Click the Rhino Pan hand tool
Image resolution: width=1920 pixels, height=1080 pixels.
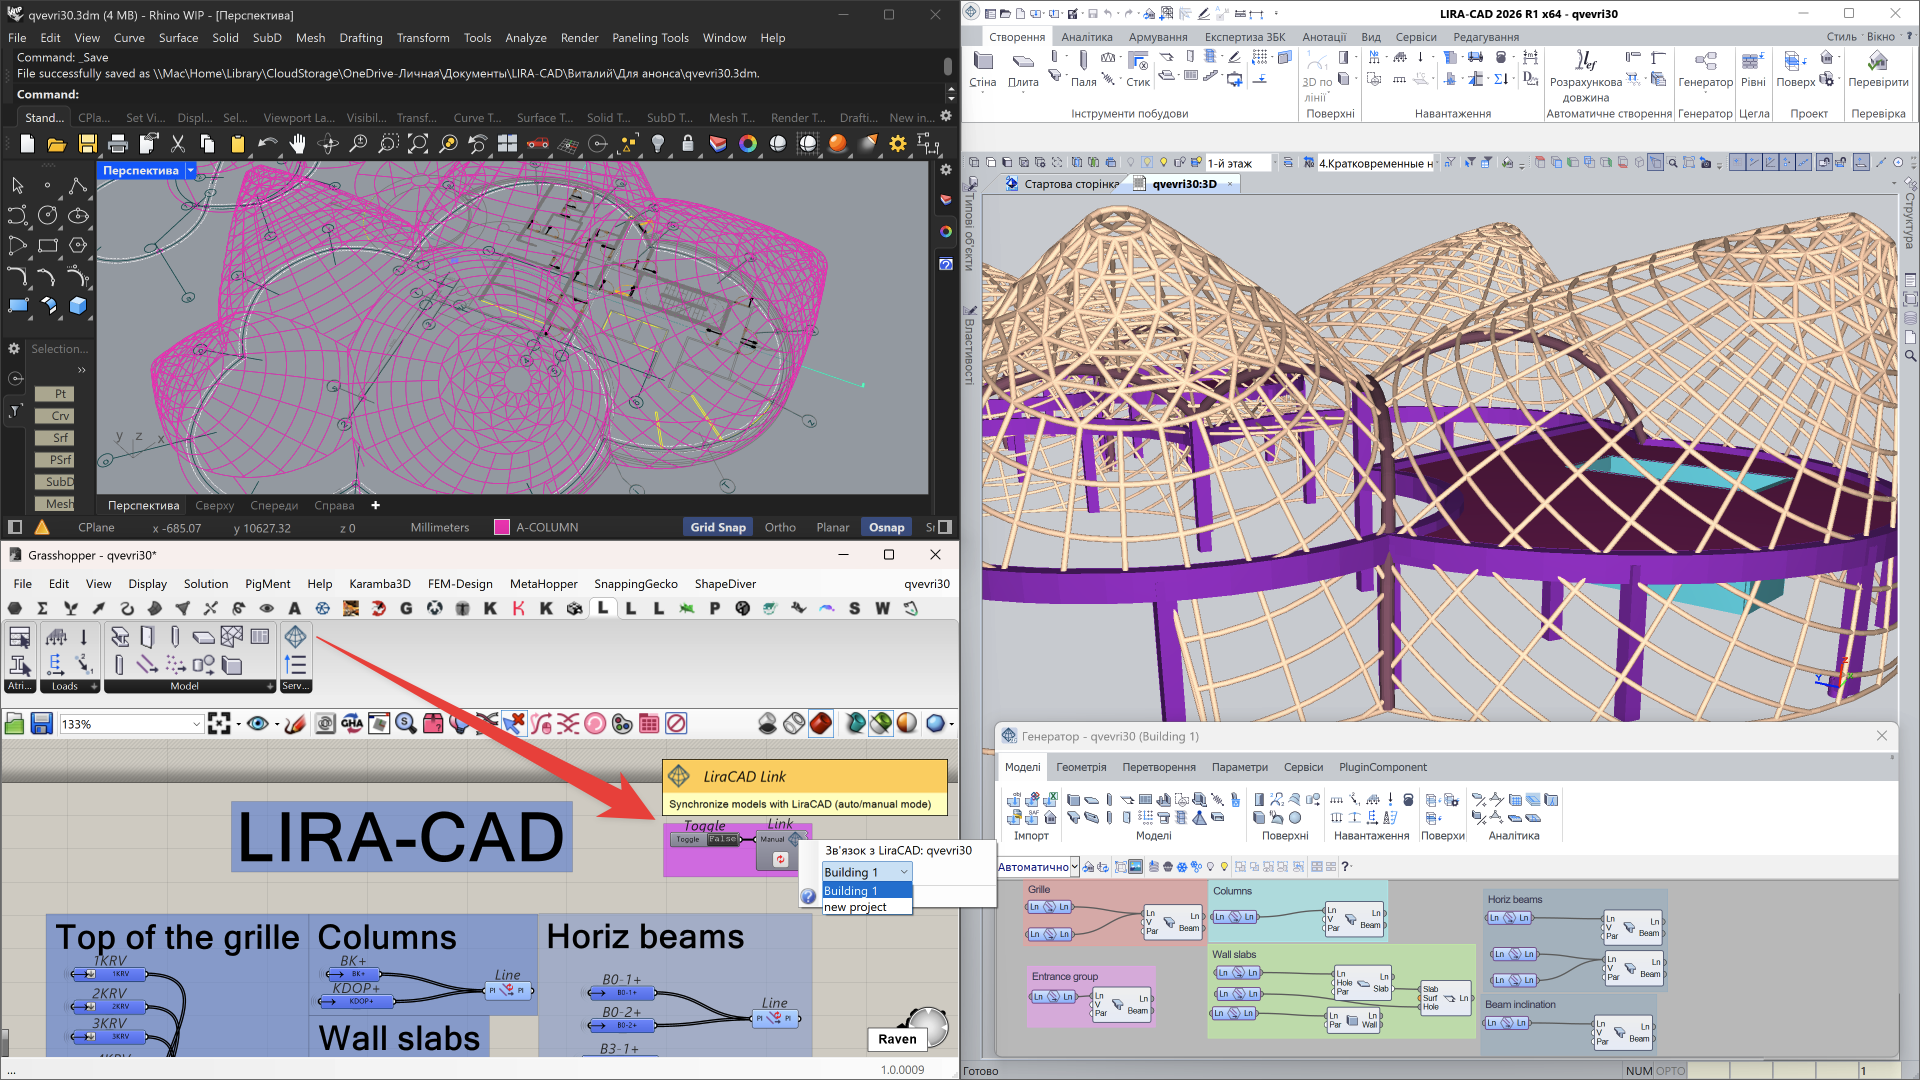pyautogui.click(x=297, y=144)
